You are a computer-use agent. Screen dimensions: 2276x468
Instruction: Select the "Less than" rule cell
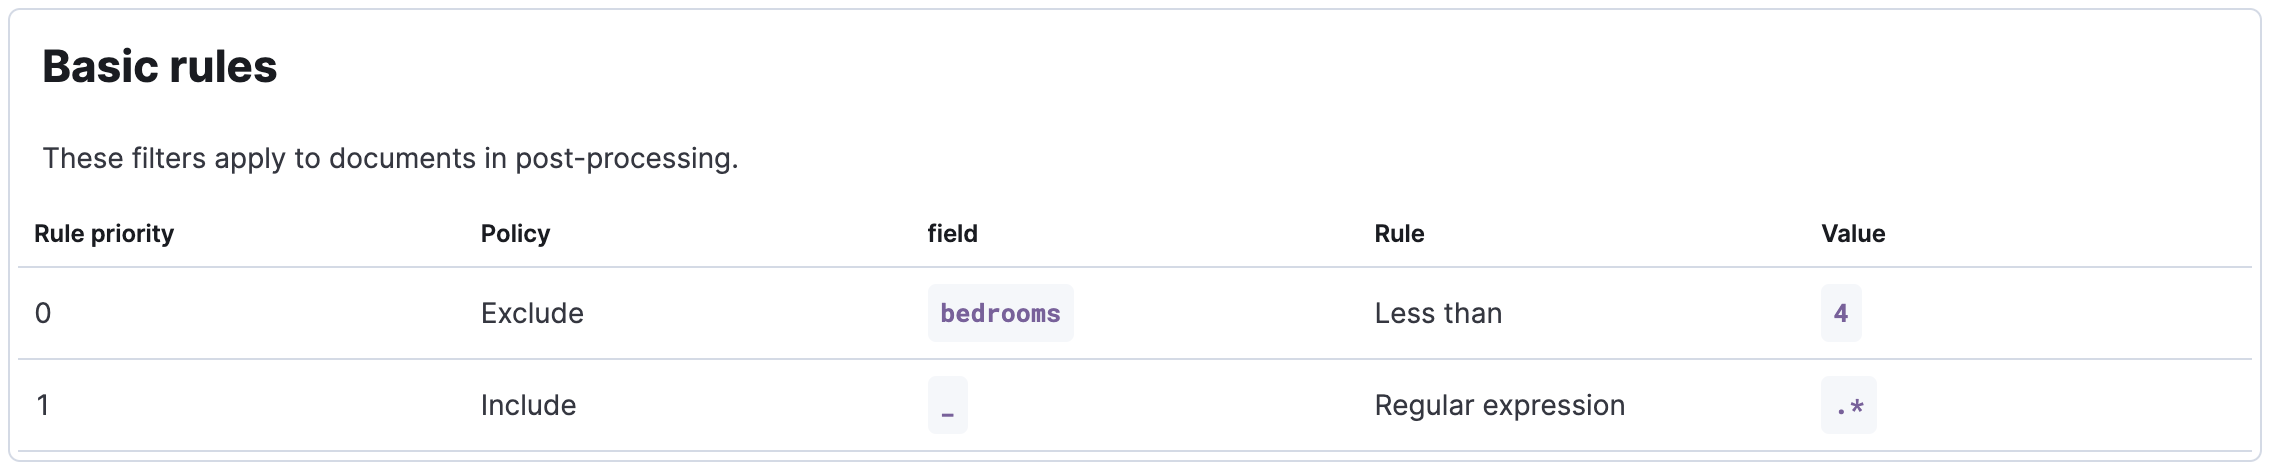(x=1438, y=313)
